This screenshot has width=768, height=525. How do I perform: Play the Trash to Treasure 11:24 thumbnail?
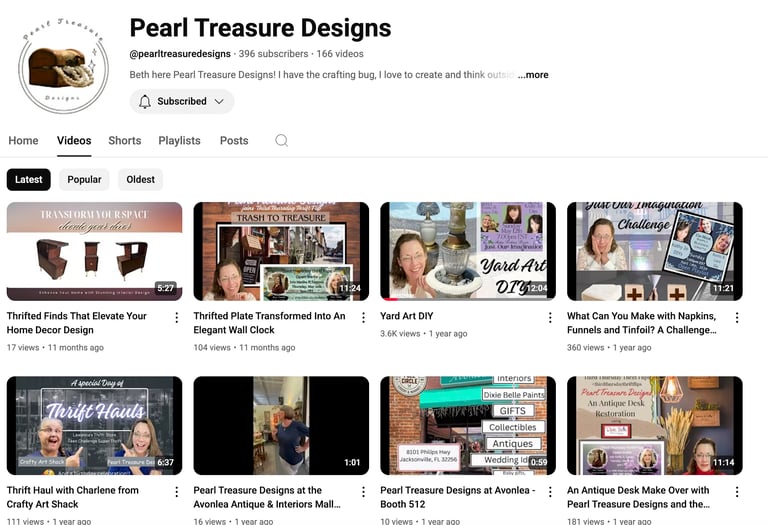pos(281,251)
